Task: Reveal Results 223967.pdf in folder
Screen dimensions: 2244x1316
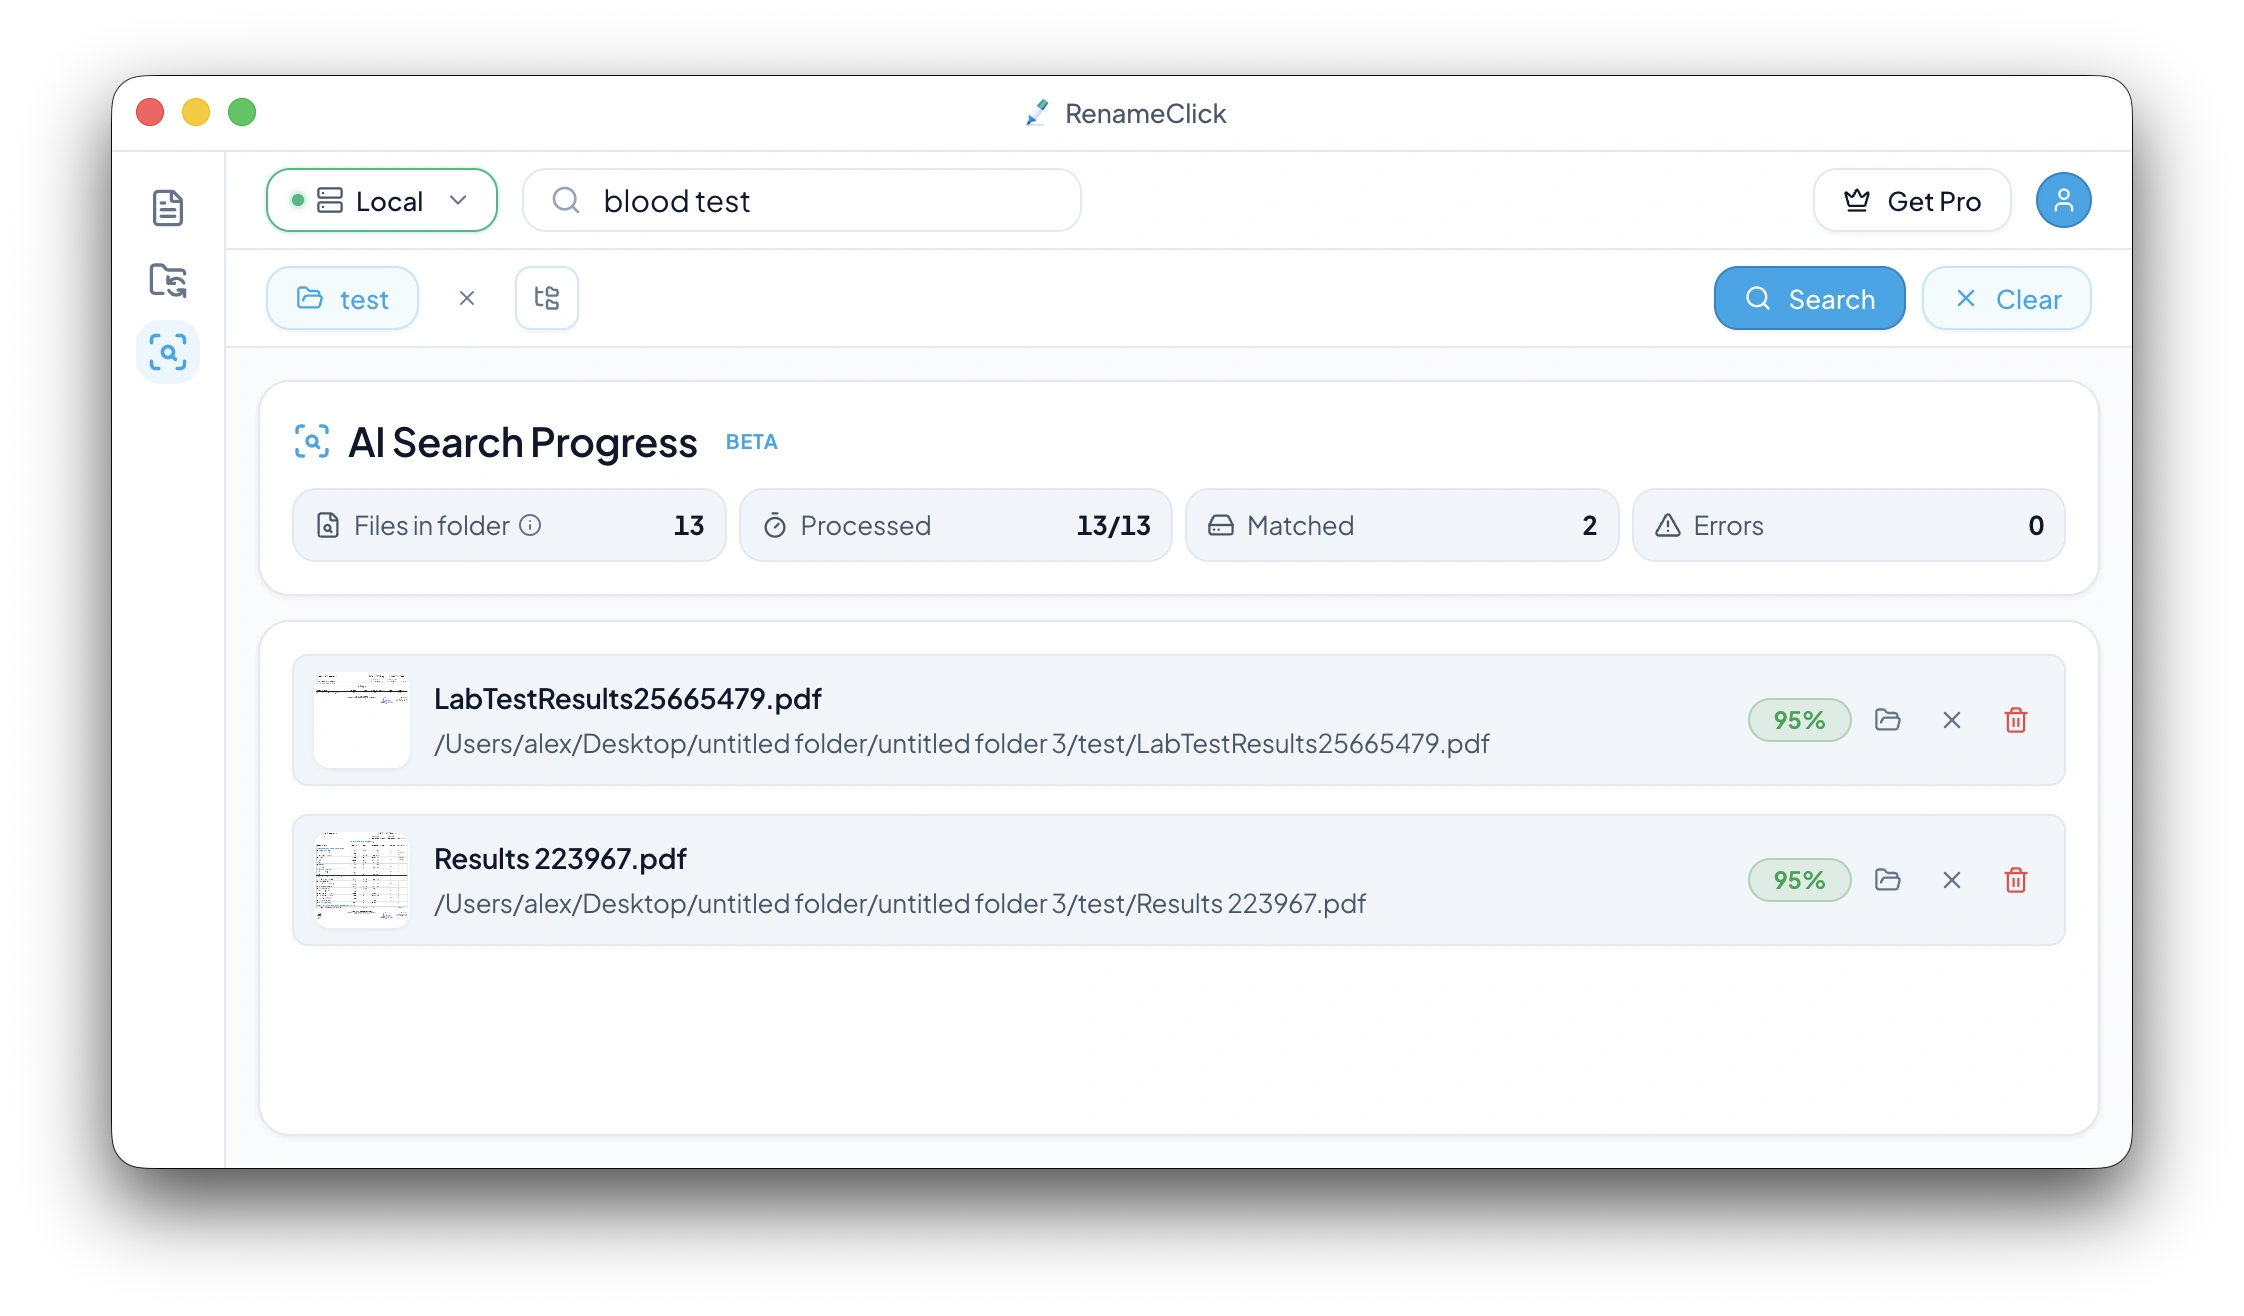Action: (x=1887, y=880)
